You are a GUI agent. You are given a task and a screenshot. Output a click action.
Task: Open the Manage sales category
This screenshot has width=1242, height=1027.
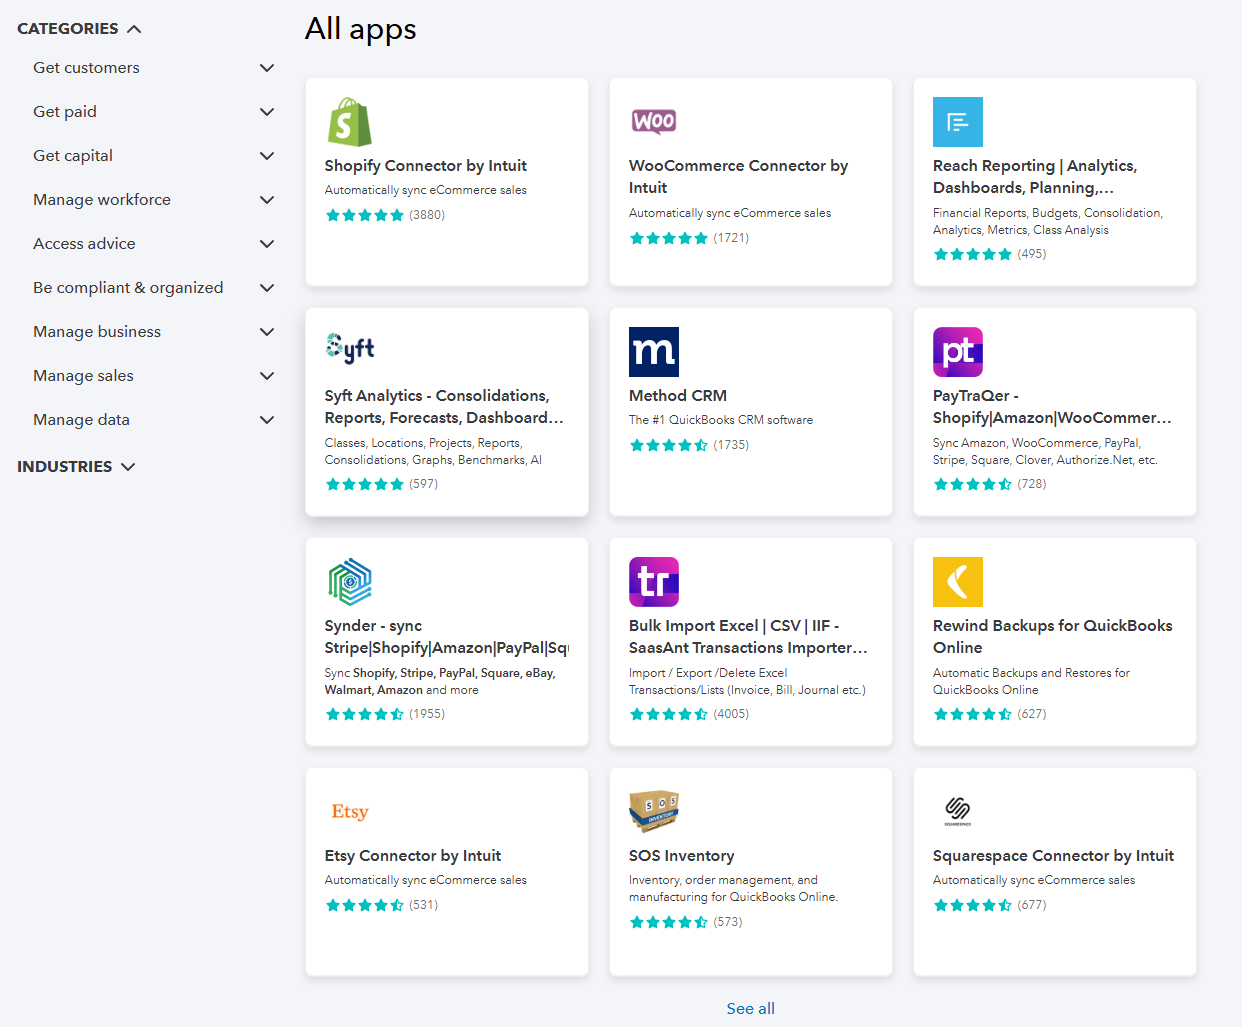pyautogui.click(x=83, y=375)
